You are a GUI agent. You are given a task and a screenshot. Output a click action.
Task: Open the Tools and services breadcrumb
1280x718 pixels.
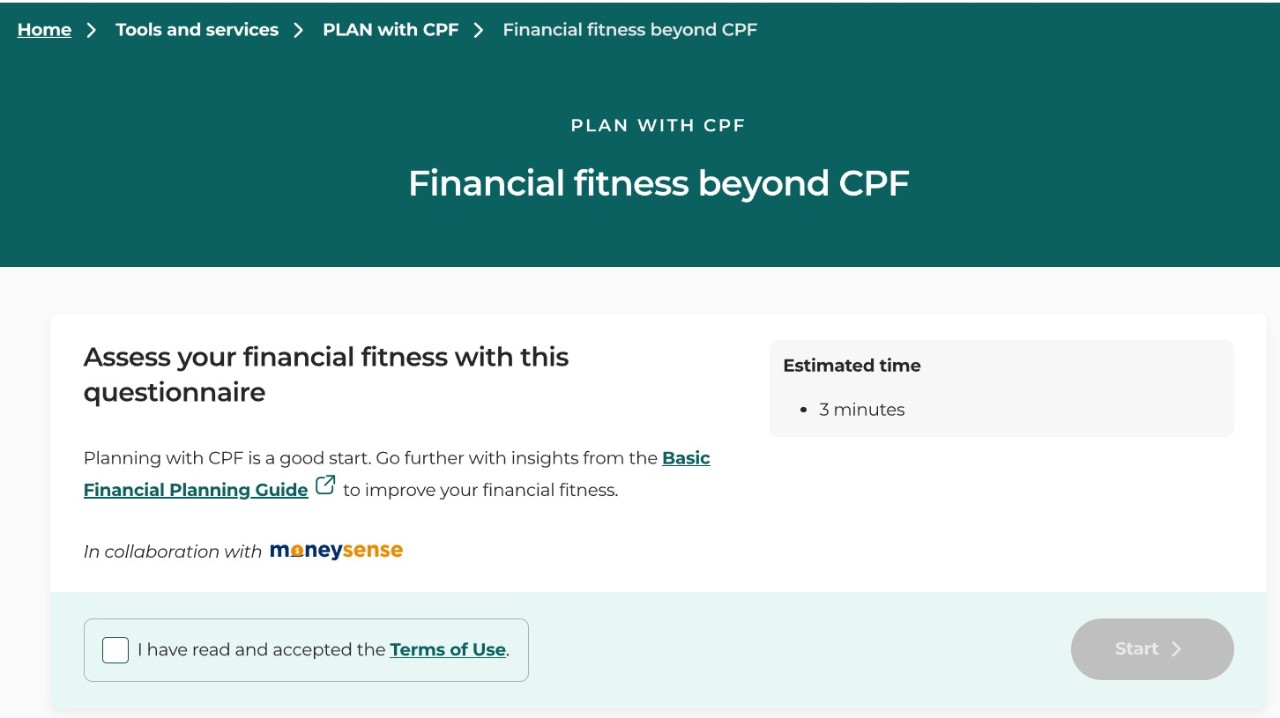click(197, 30)
